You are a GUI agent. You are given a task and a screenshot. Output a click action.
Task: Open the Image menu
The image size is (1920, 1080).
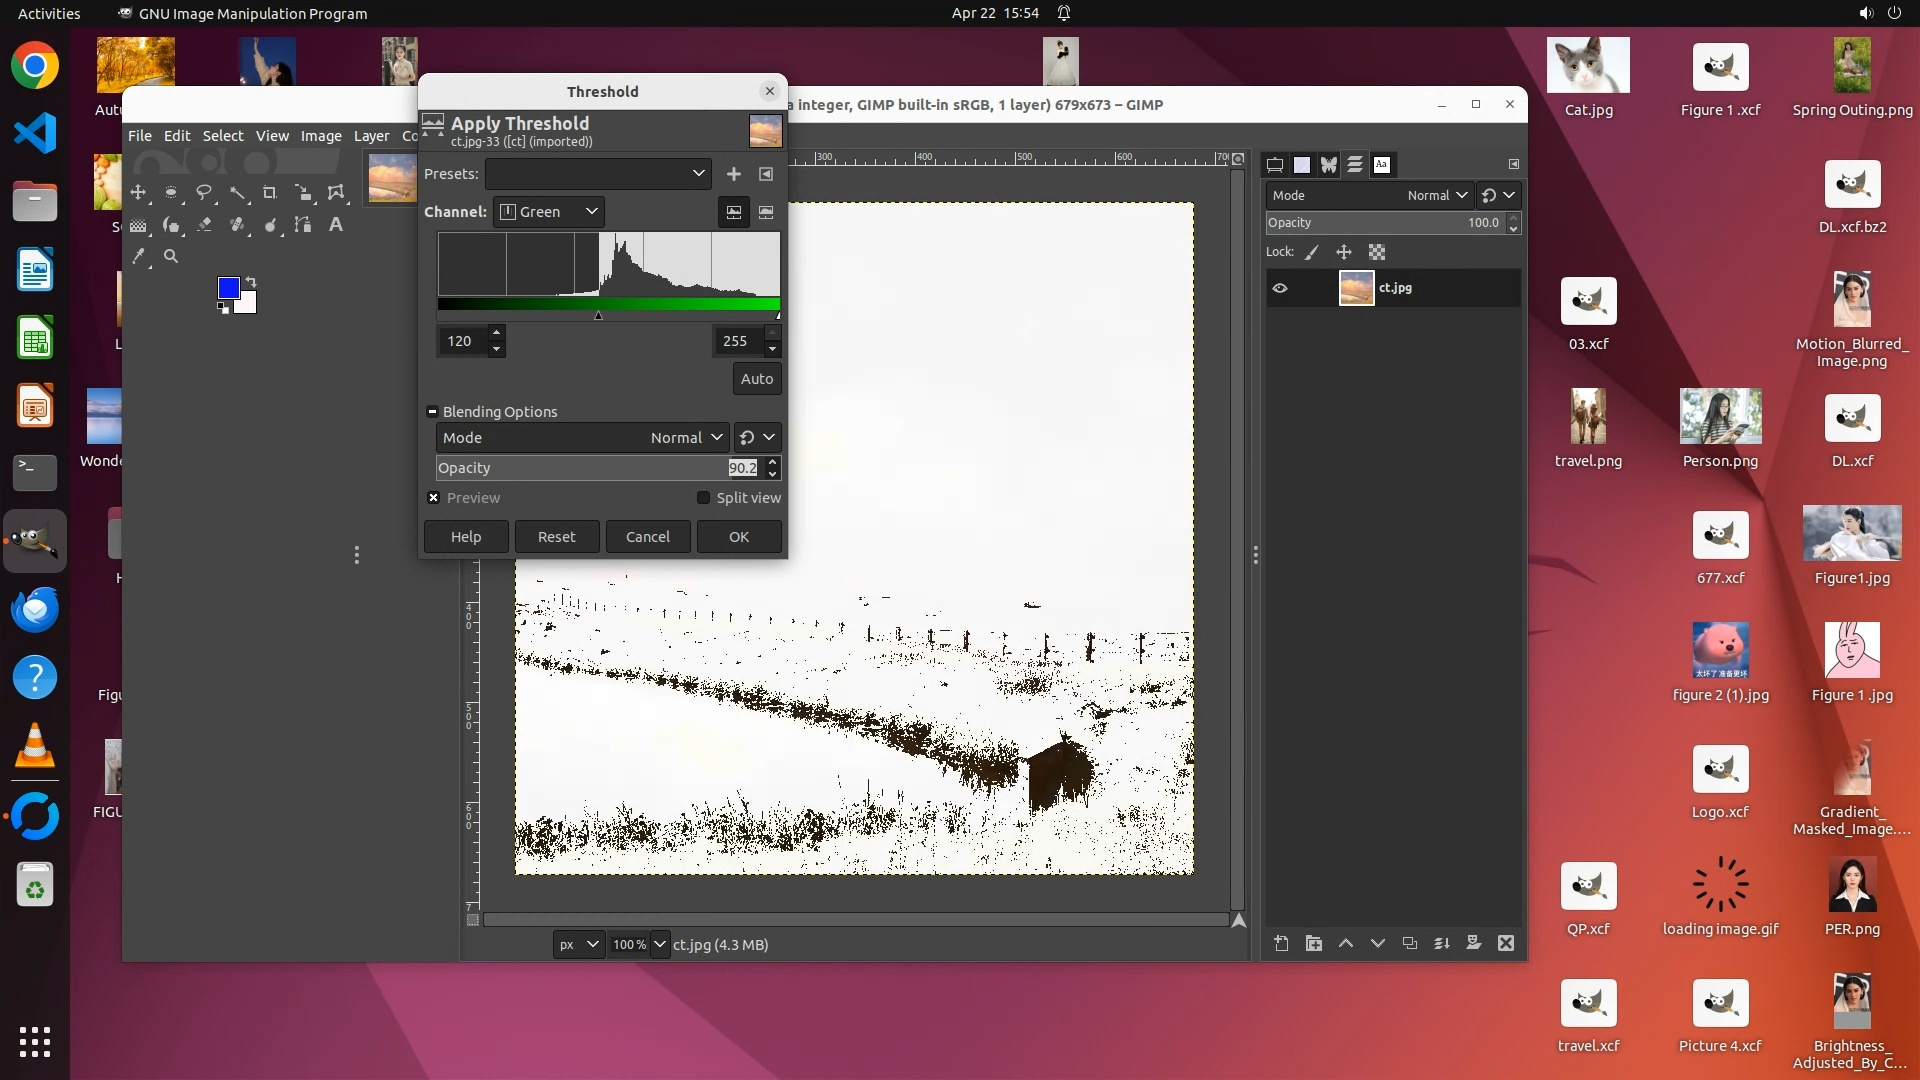click(x=321, y=136)
